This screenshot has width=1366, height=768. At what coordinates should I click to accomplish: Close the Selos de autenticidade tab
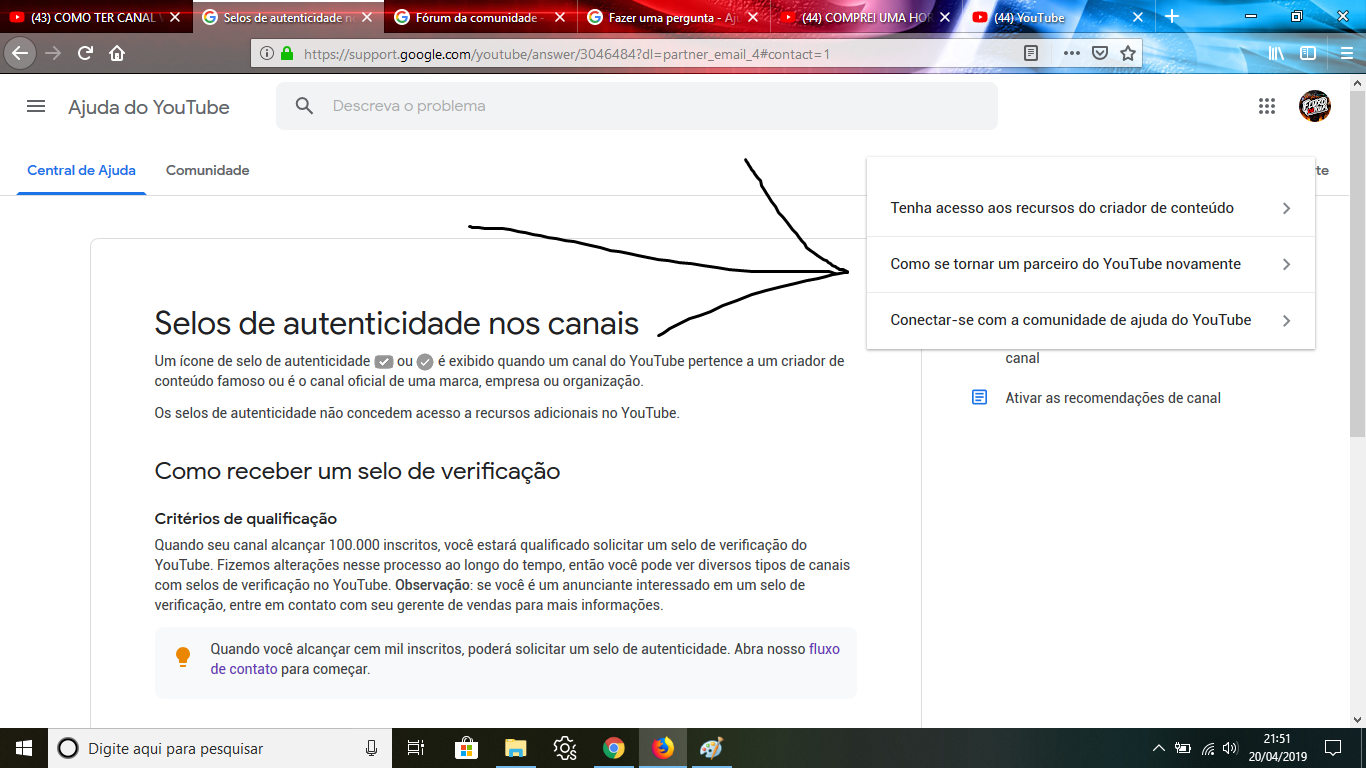click(x=368, y=17)
